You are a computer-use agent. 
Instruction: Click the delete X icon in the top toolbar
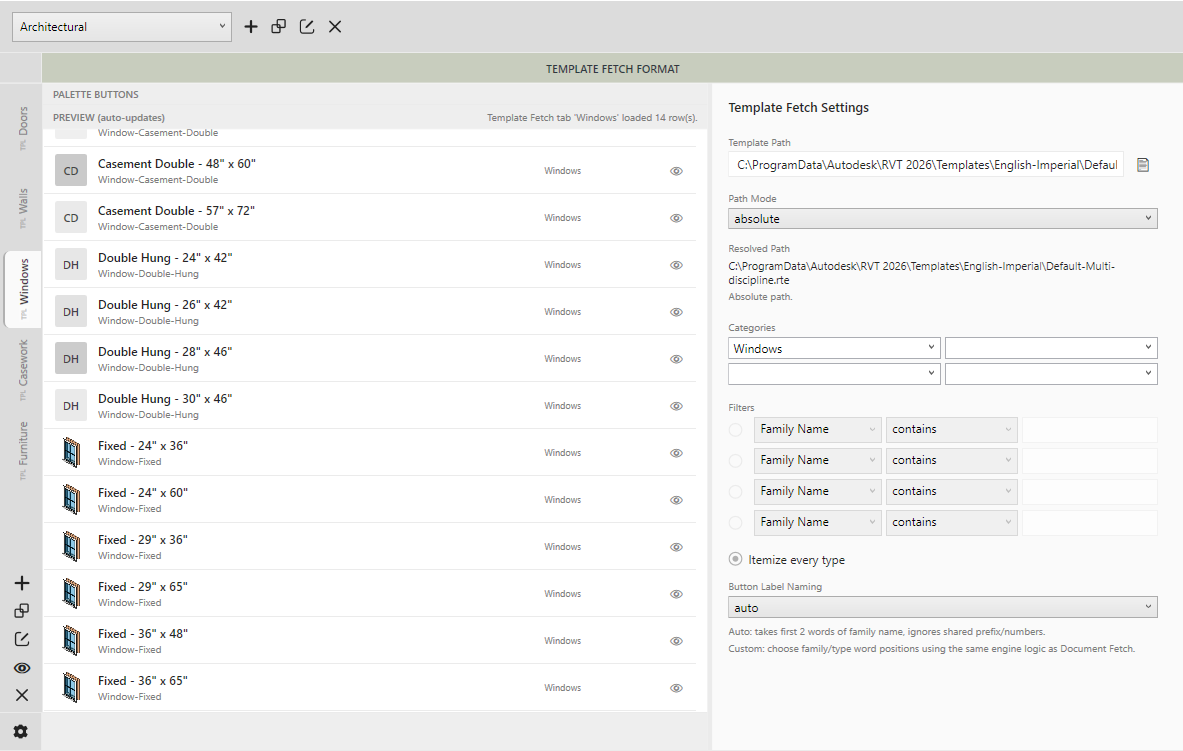point(334,26)
